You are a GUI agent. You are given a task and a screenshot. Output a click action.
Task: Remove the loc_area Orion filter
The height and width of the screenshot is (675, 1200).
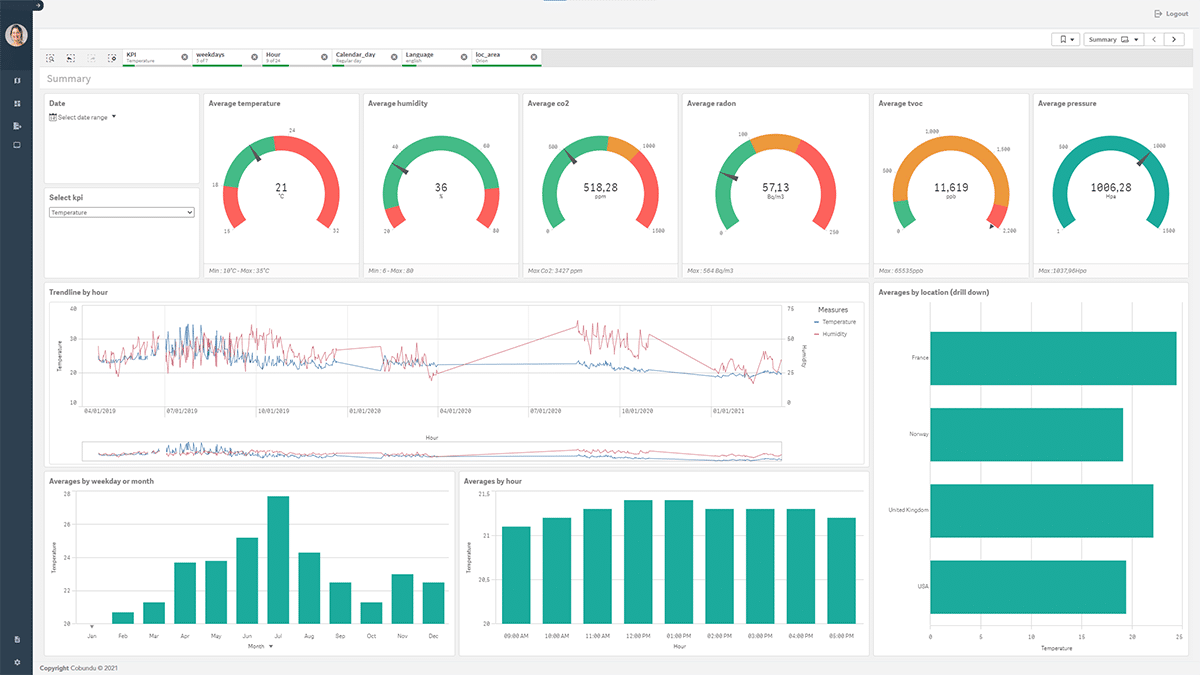[x=534, y=57]
